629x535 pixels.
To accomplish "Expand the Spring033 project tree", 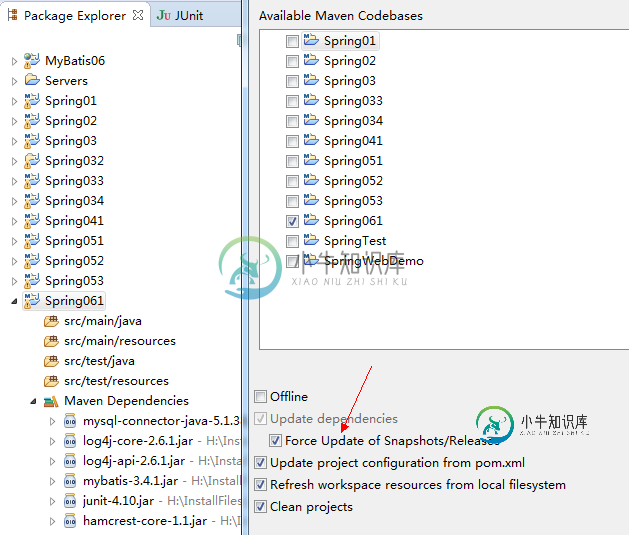I will [14, 181].
